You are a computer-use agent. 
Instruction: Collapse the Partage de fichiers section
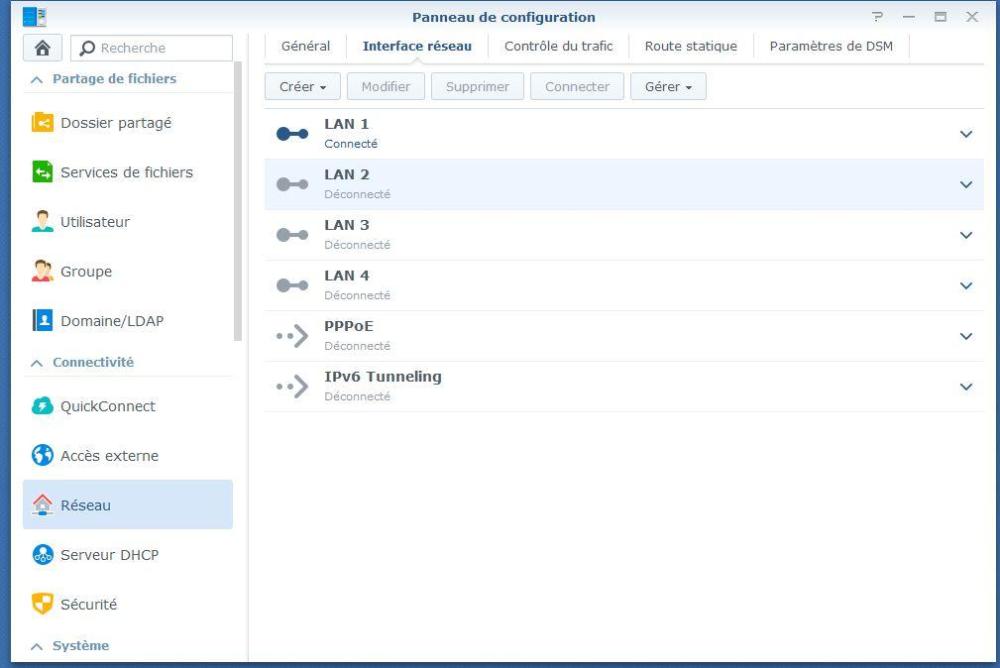click(x=37, y=79)
